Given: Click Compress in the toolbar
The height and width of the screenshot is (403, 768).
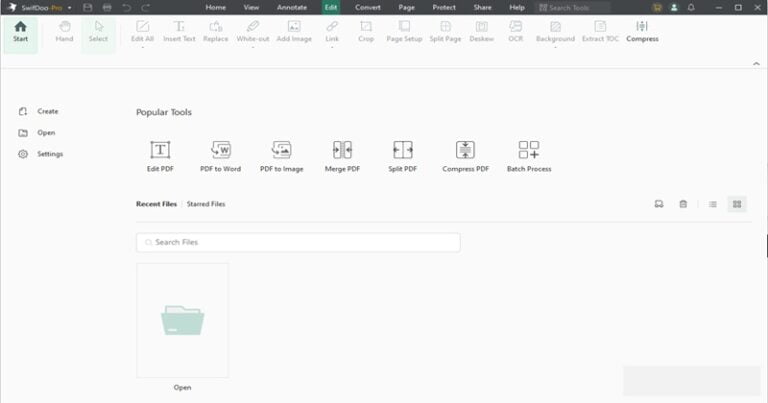Looking at the screenshot, I should [x=642, y=31].
